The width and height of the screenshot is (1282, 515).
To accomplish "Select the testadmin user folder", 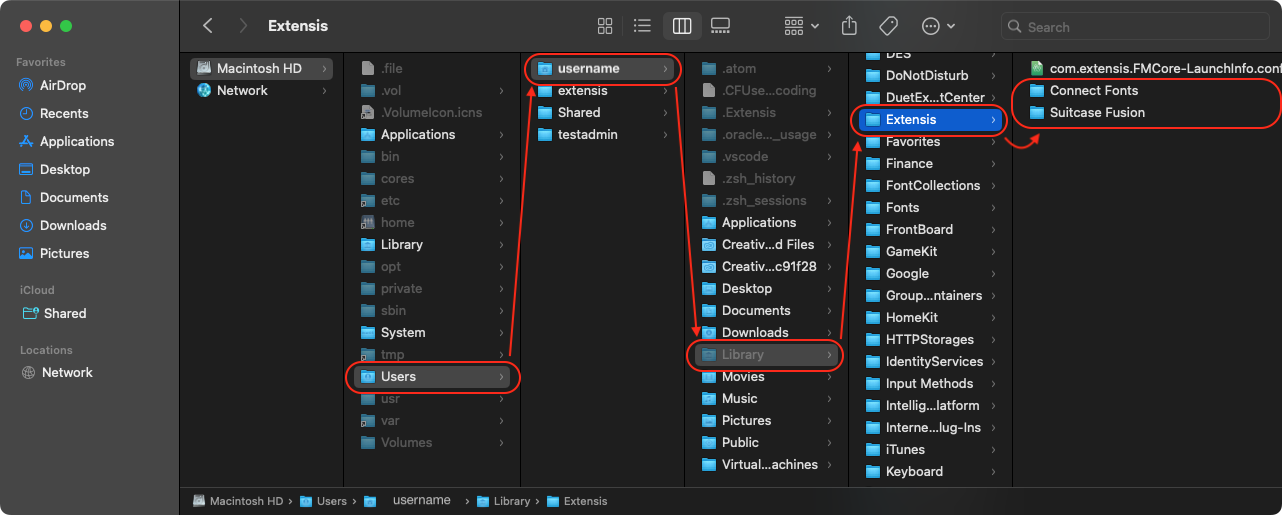I will tap(603, 134).
